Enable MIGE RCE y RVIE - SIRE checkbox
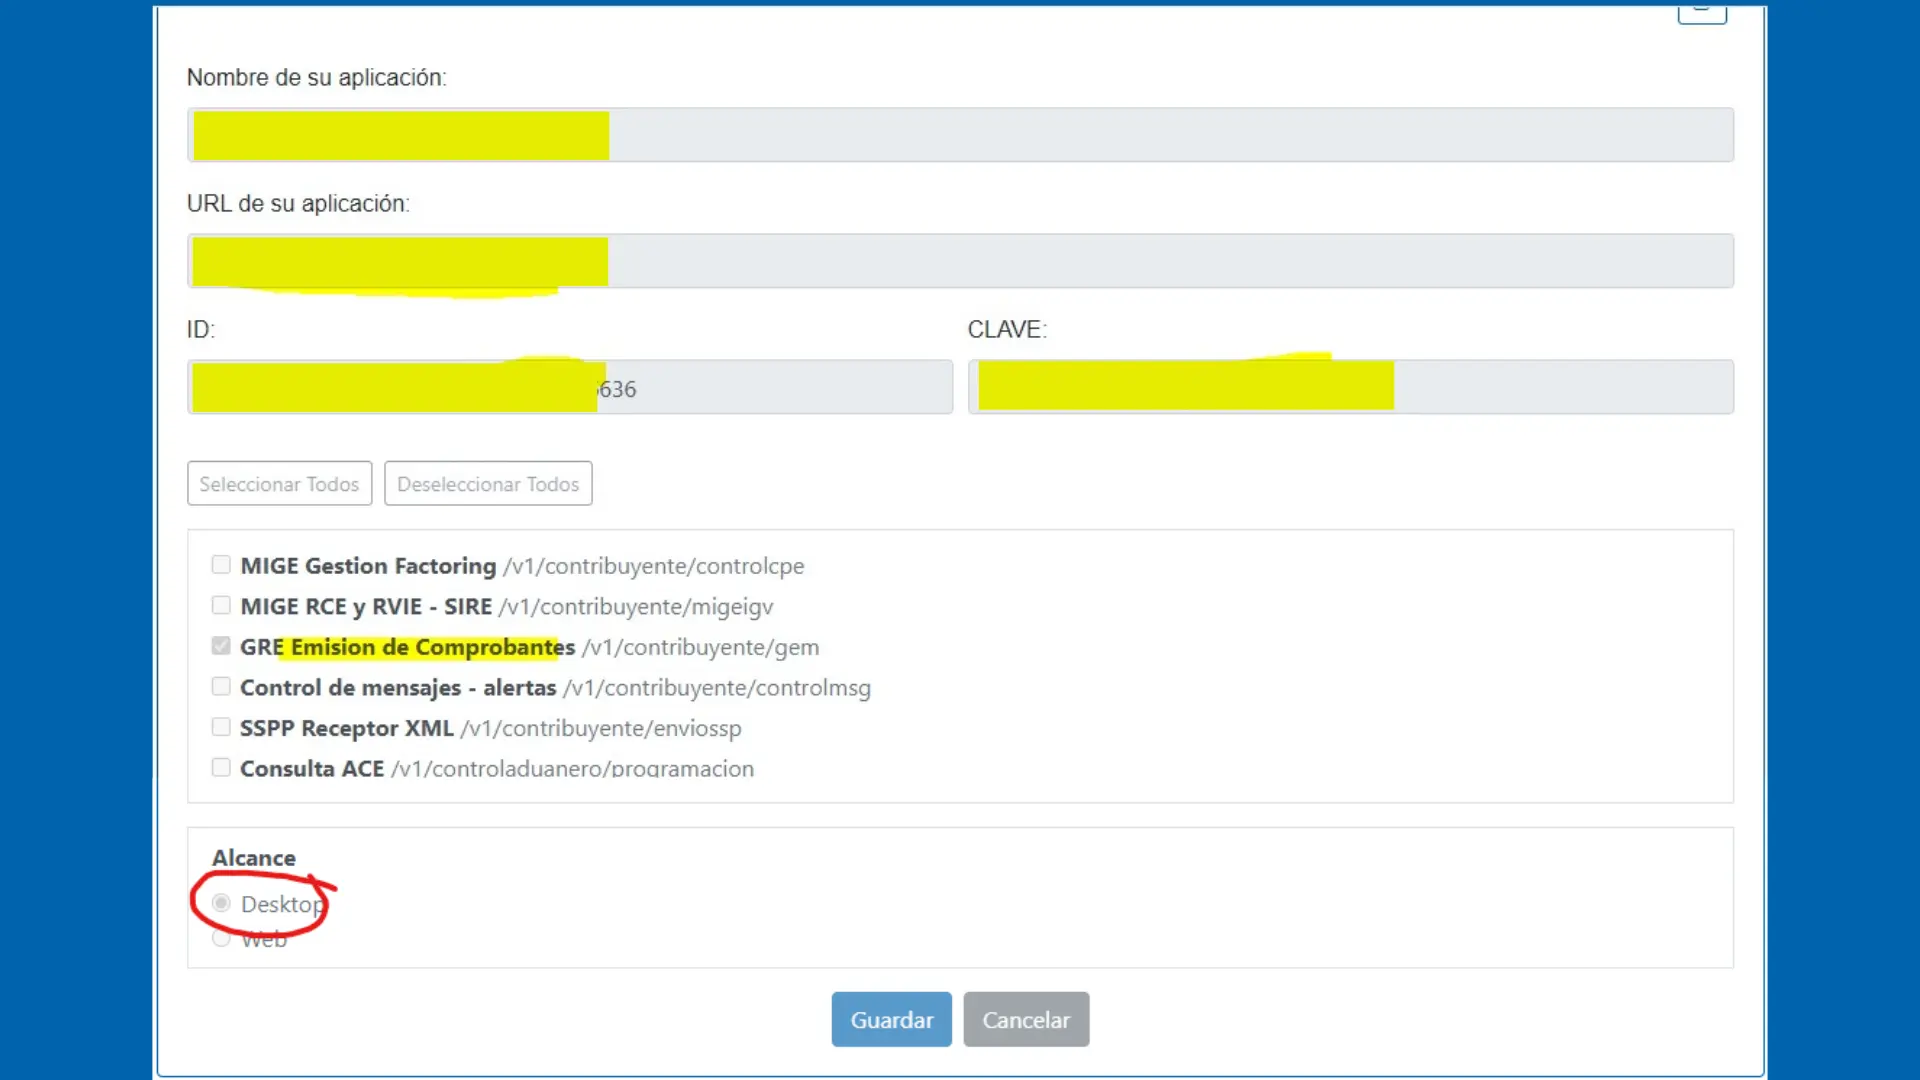1920x1080 pixels. 221,606
